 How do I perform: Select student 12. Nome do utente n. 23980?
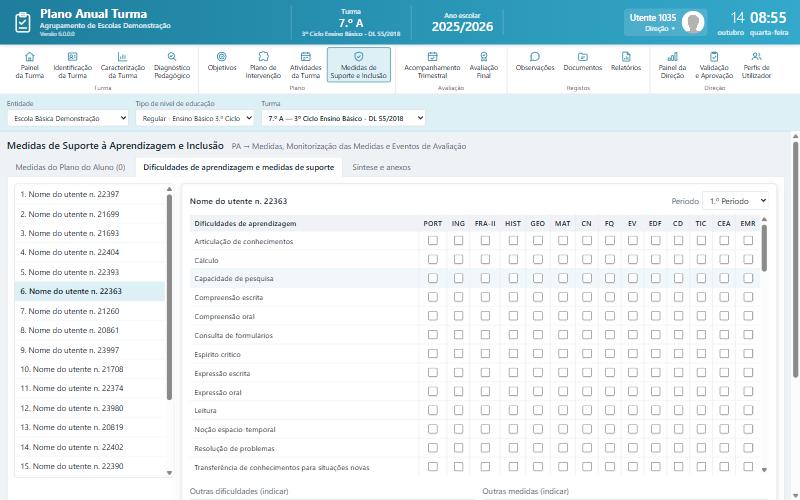tap(89, 408)
